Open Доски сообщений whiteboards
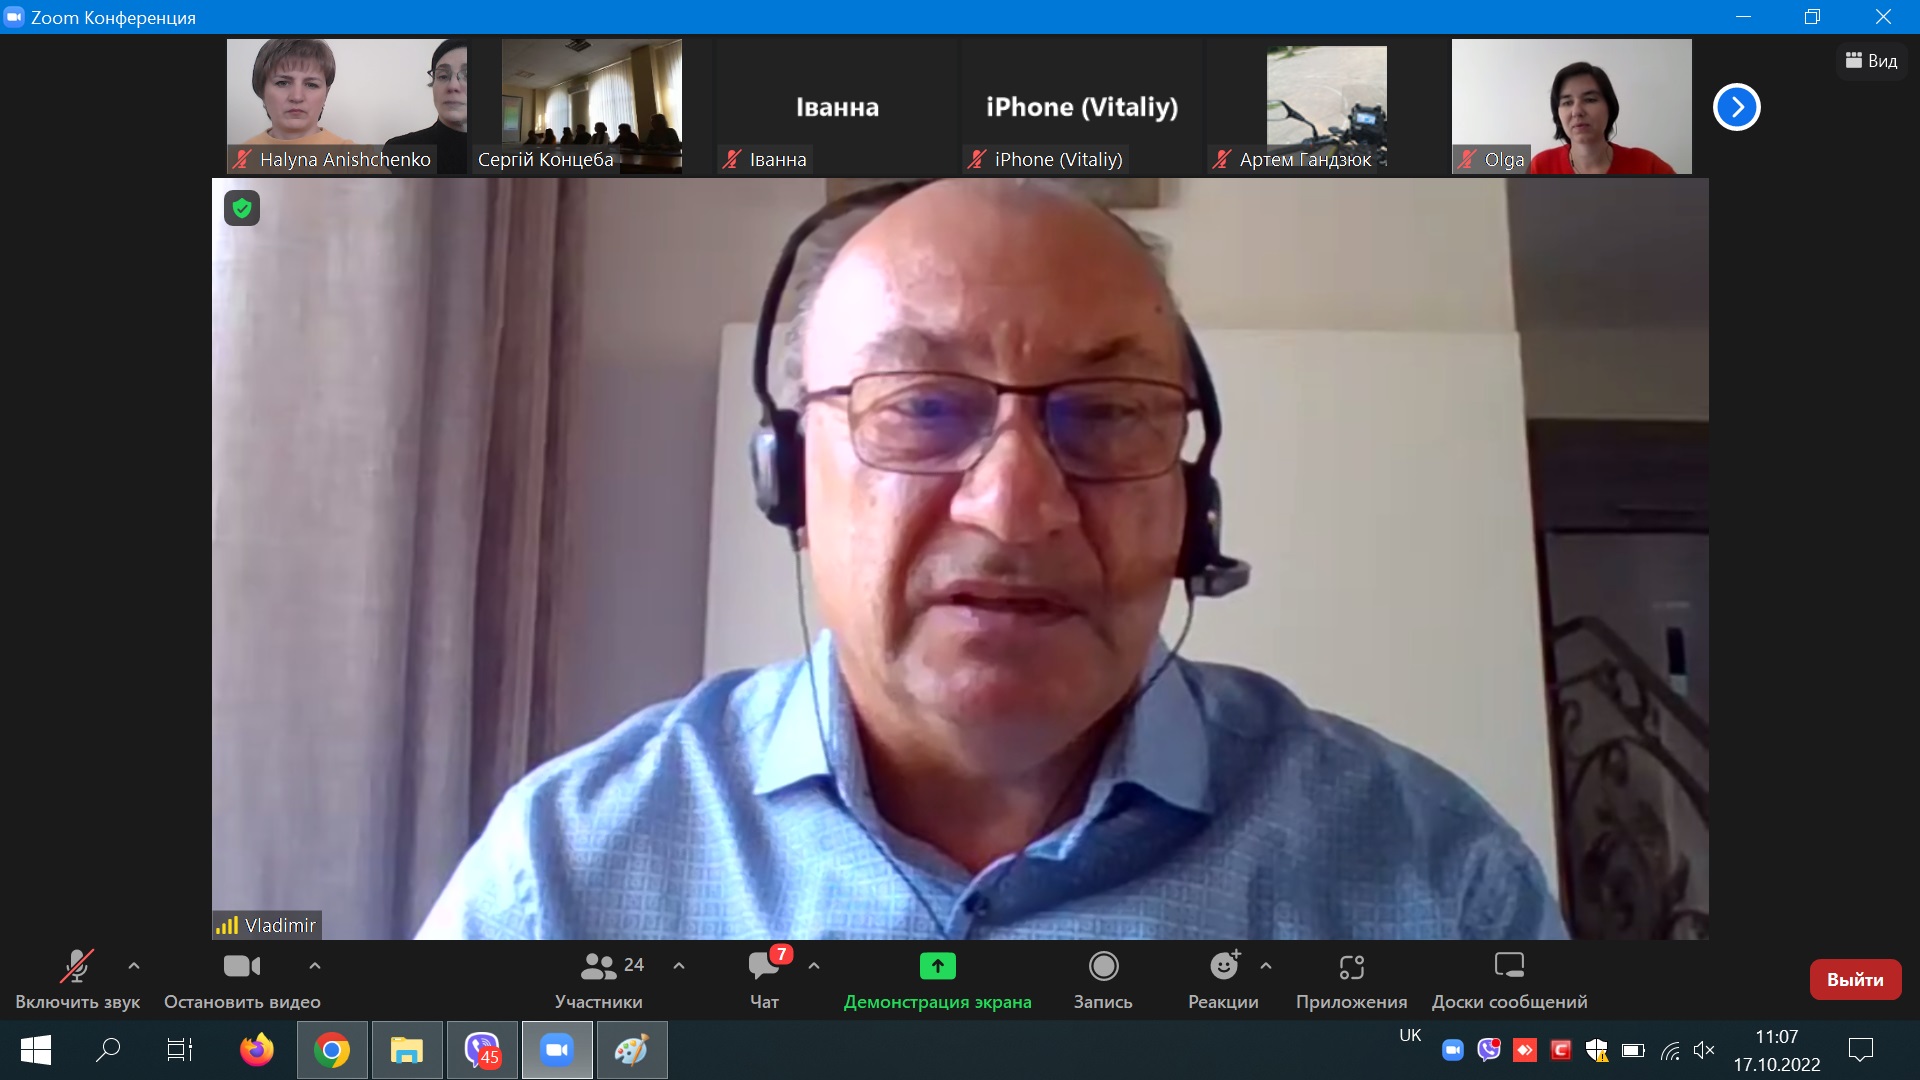 pos(1509,980)
